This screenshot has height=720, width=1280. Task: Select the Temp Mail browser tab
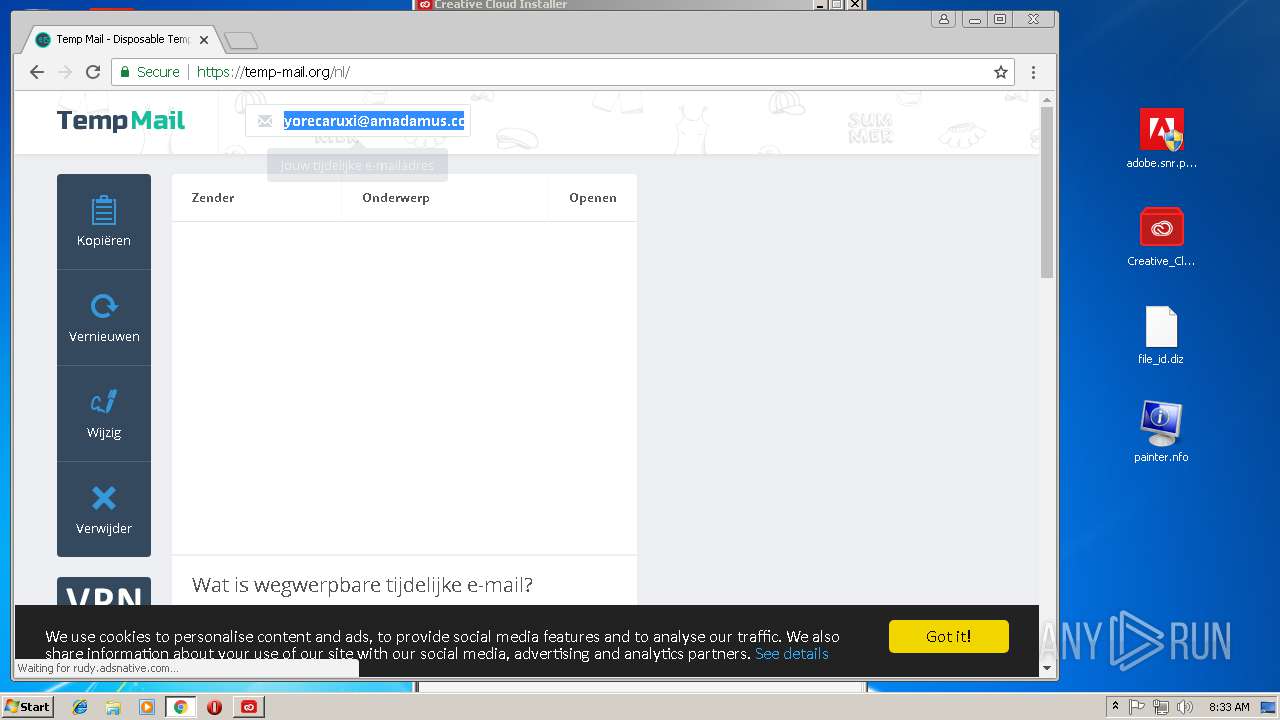point(120,40)
